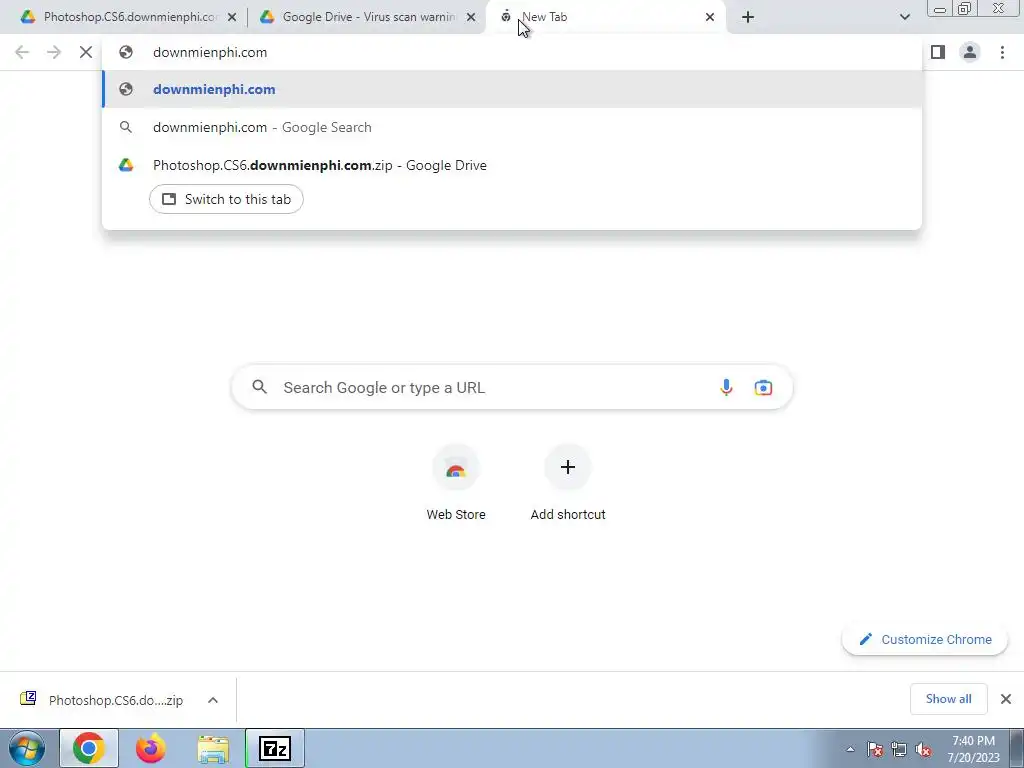Click Show all downloads
This screenshot has height=768, width=1024.
pos(948,699)
